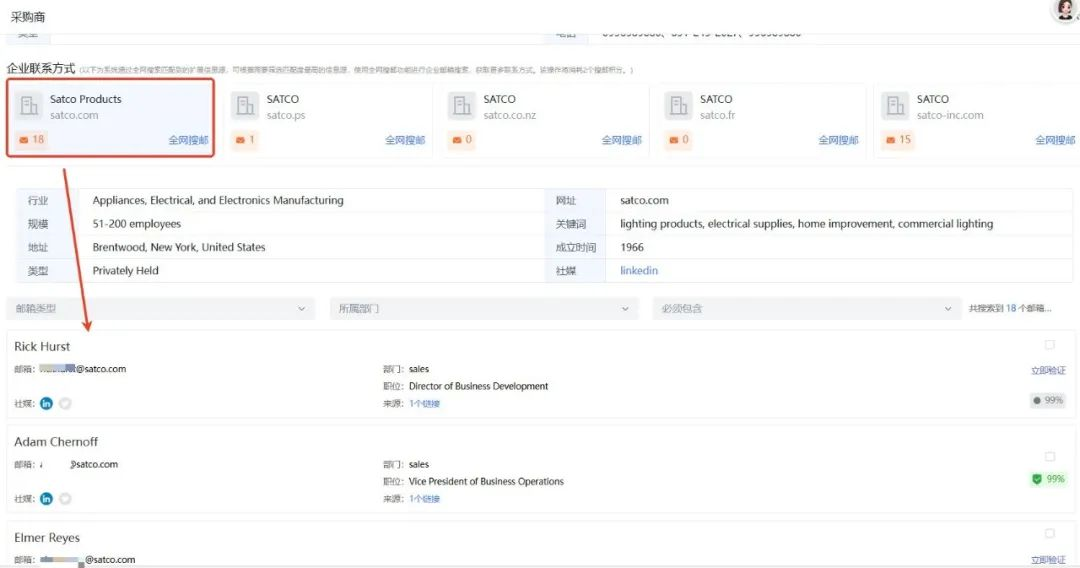The height and width of the screenshot is (568, 1080).
Task: Click 全网搜邮 on the satco.co.nz card
Action: tap(622, 140)
